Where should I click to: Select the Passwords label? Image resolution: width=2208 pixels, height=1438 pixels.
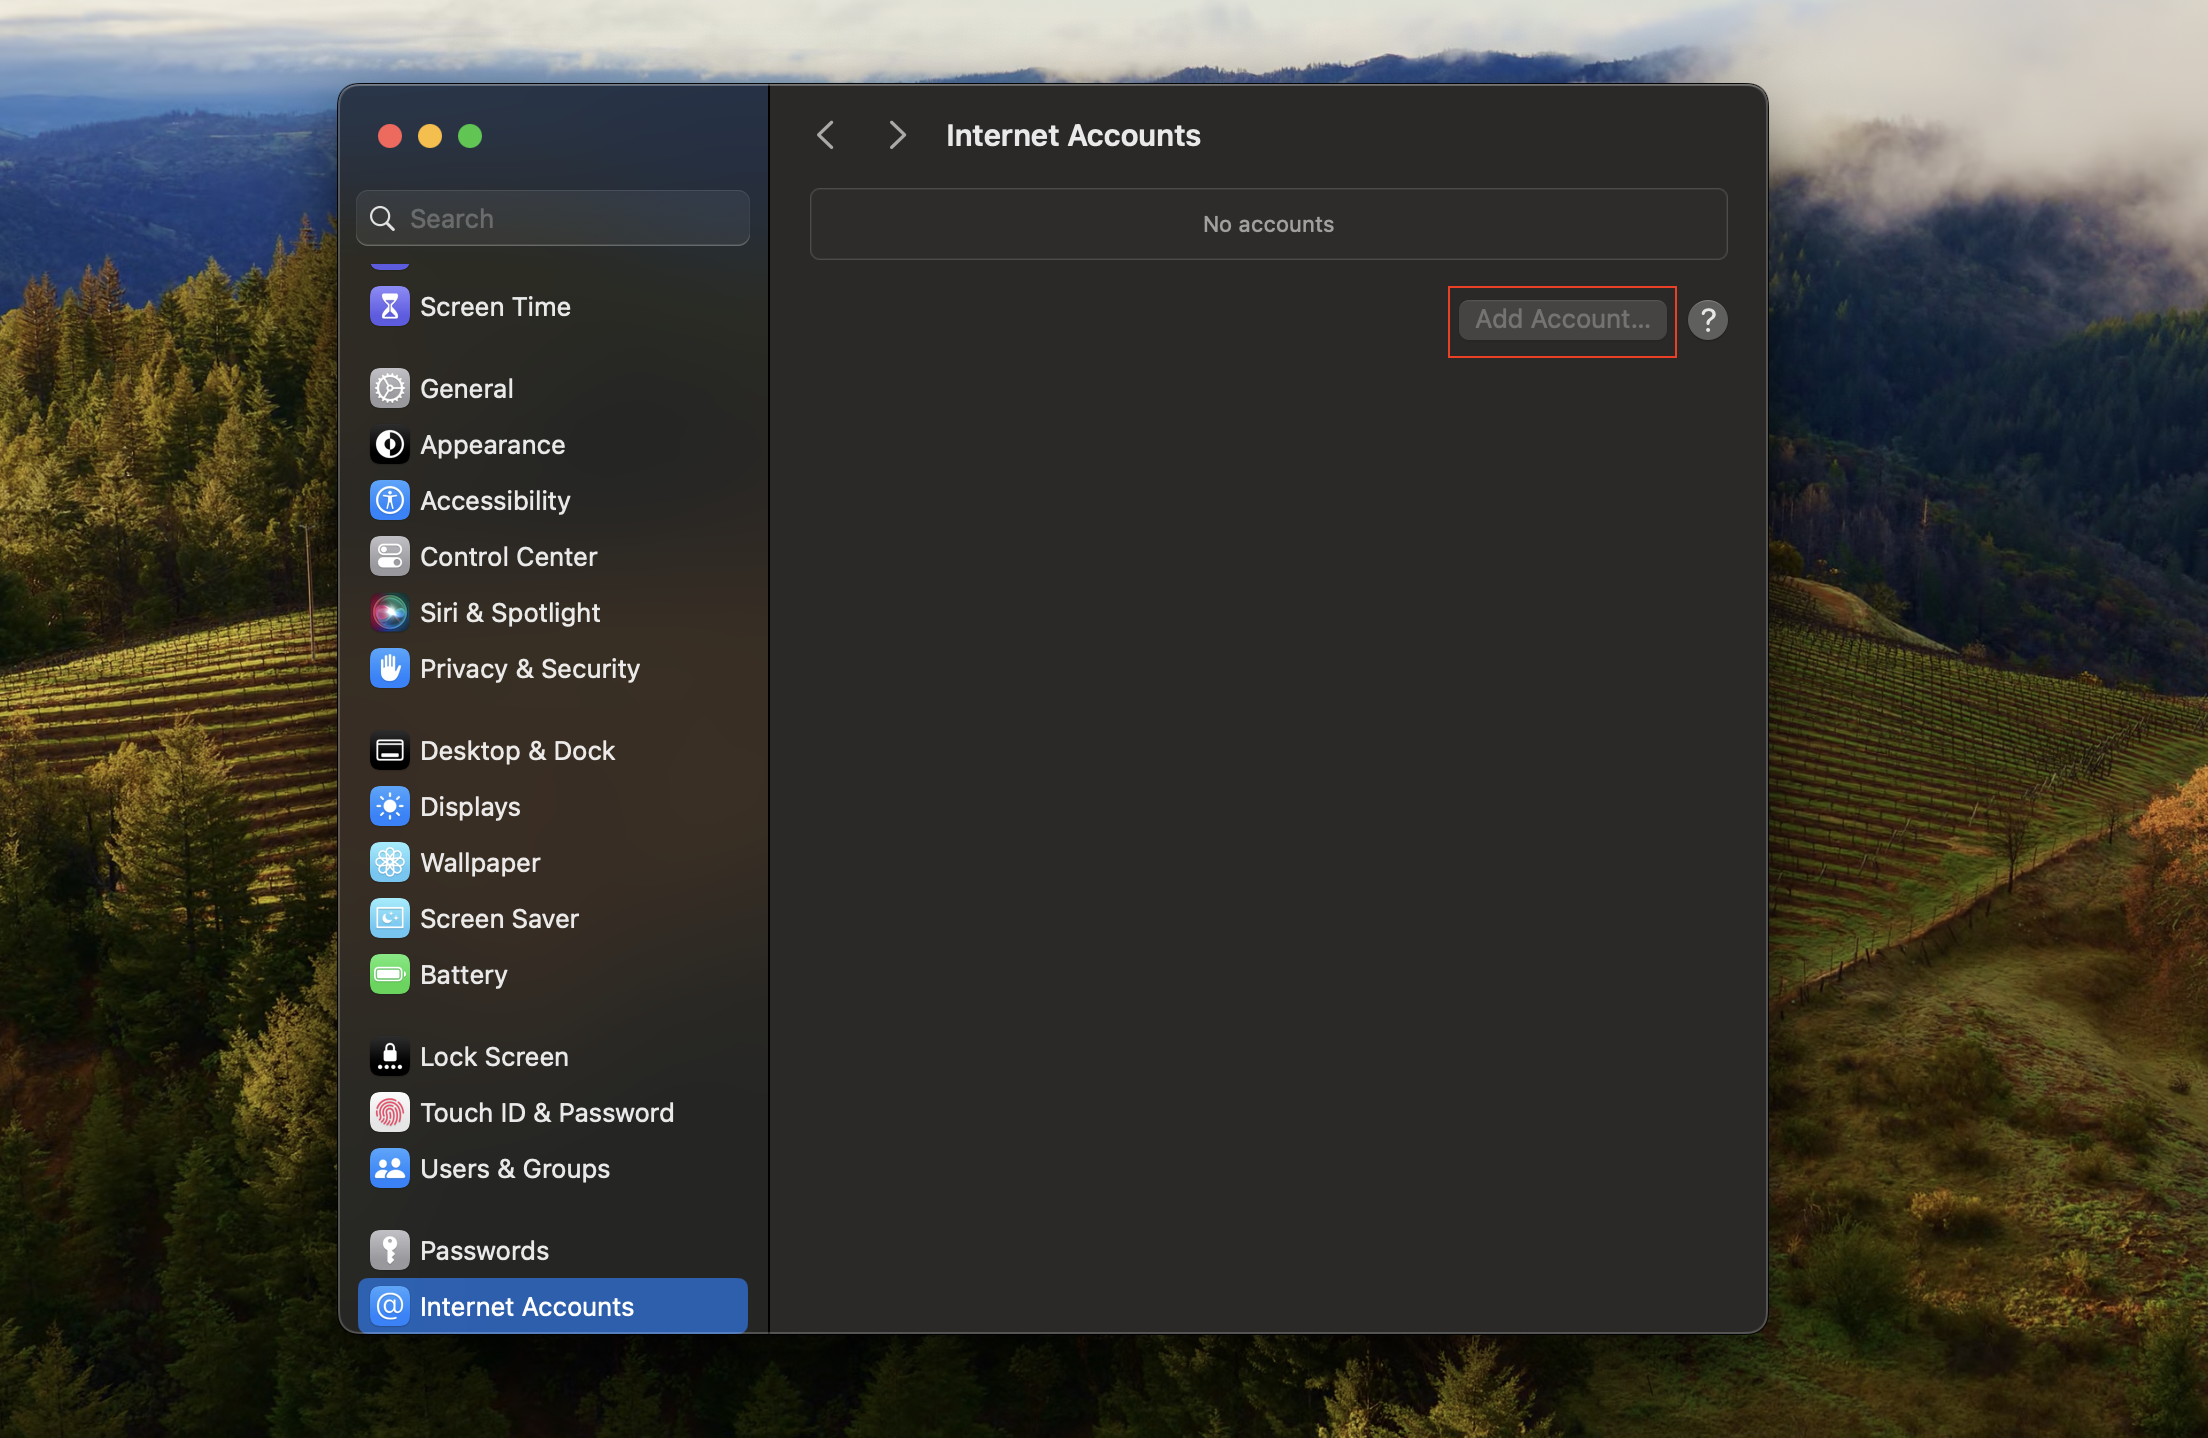pos(484,1251)
